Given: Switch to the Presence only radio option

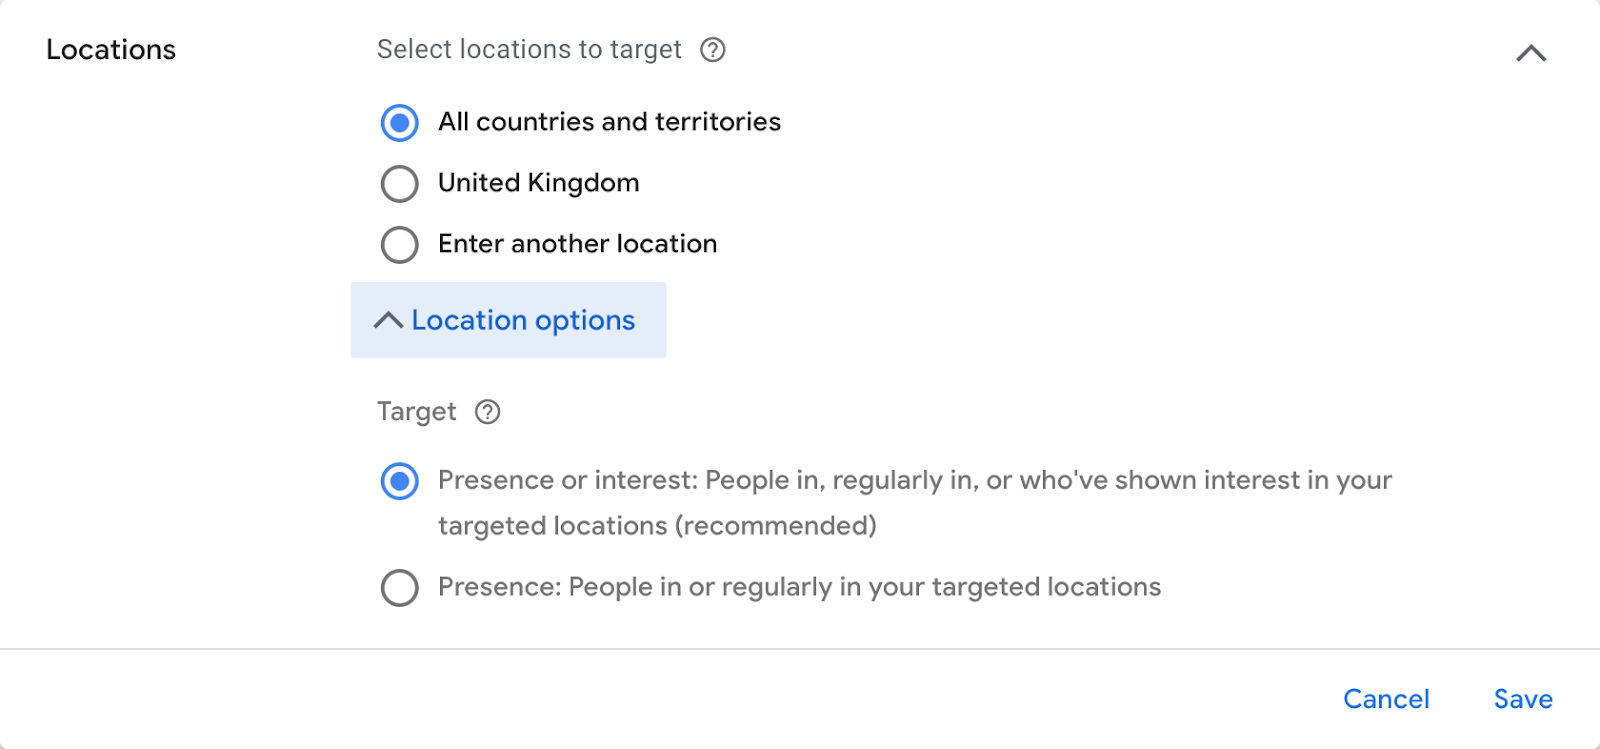Looking at the screenshot, I should tap(400, 588).
